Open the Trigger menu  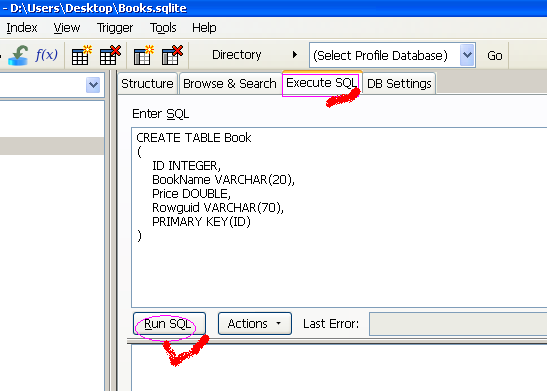[x=115, y=28]
